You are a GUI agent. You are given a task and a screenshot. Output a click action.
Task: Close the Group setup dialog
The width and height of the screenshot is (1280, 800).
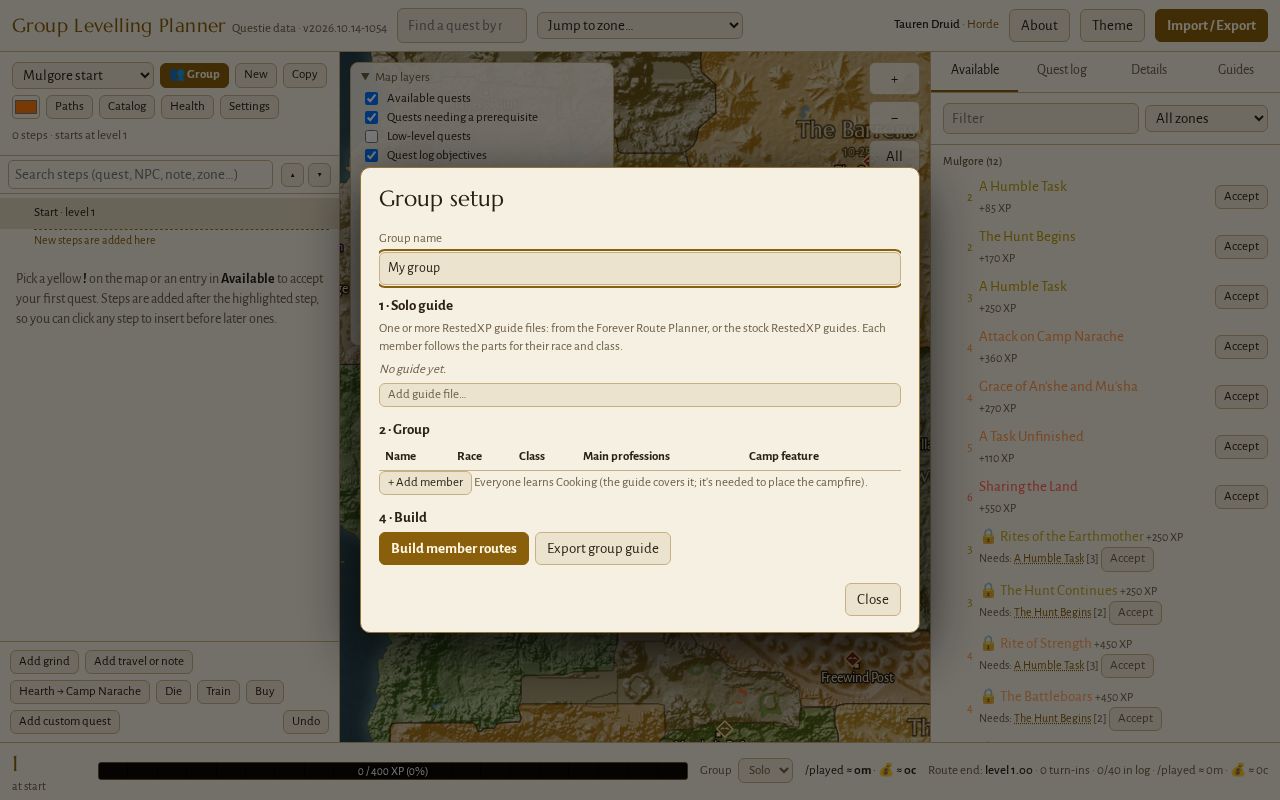(x=873, y=599)
